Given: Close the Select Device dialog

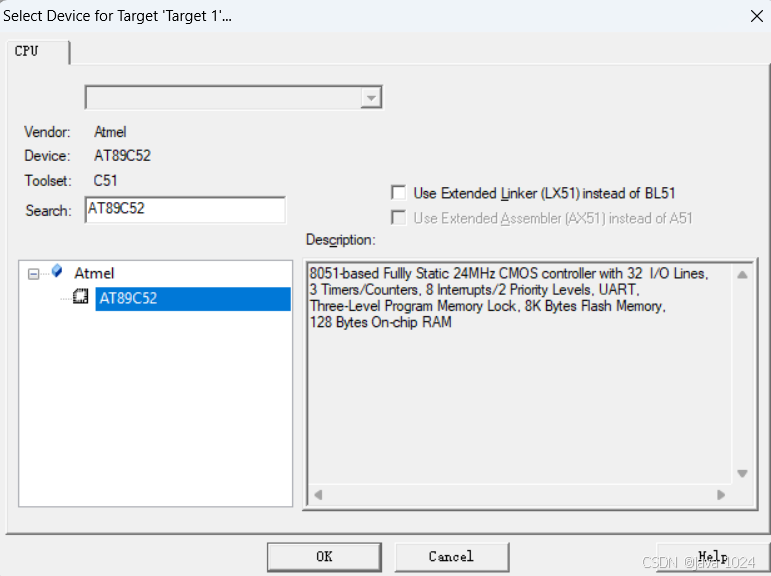Looking at the screenshot, I should 757,16.
